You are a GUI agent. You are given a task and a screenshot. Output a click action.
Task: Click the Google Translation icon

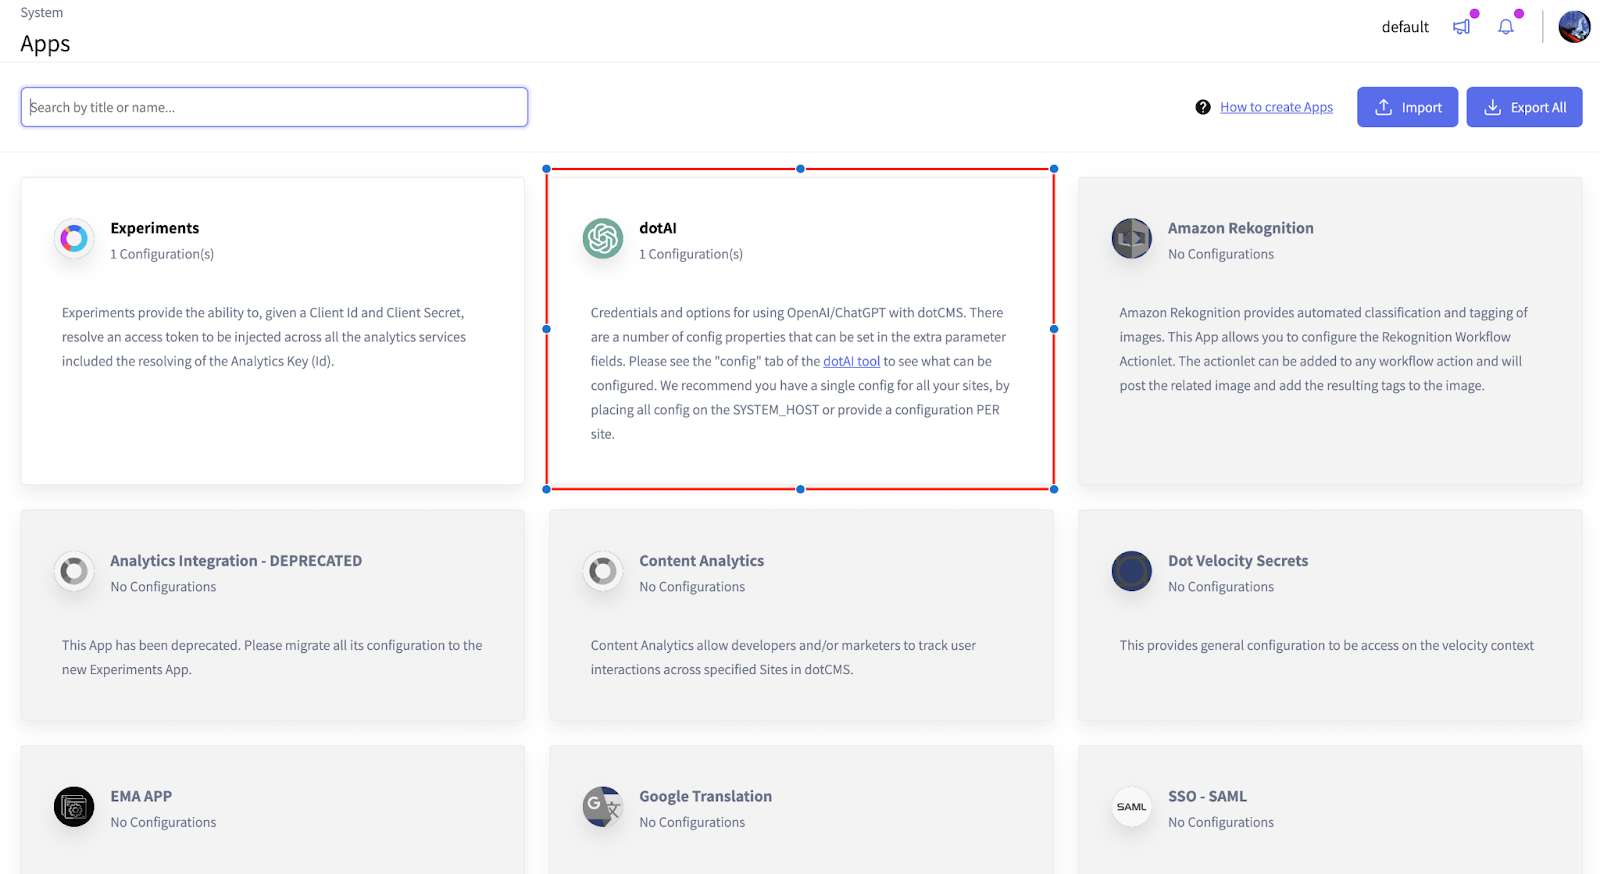click(603, 807)
